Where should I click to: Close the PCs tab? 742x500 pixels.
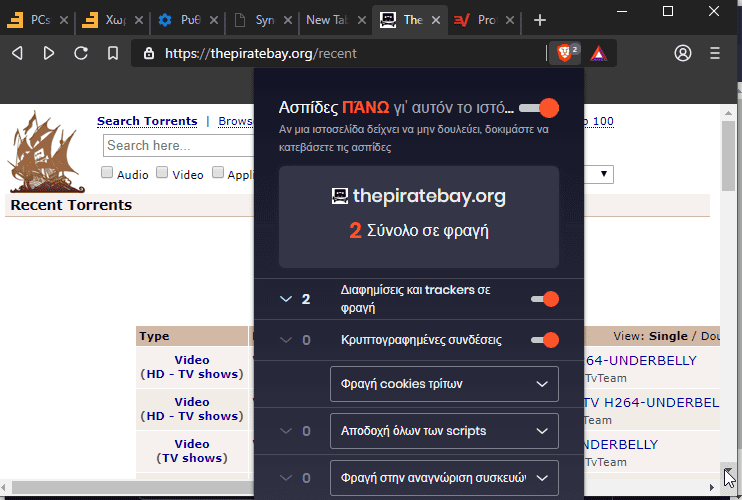[x=64, y=20]
